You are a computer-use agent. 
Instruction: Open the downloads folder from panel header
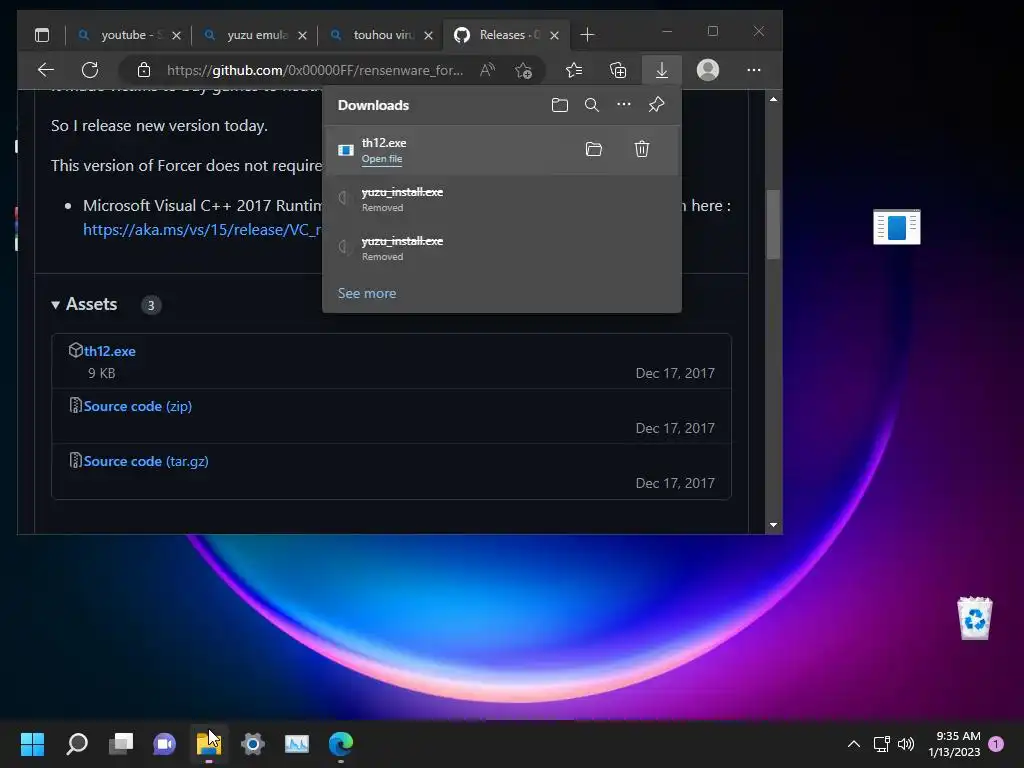(560, 105)
